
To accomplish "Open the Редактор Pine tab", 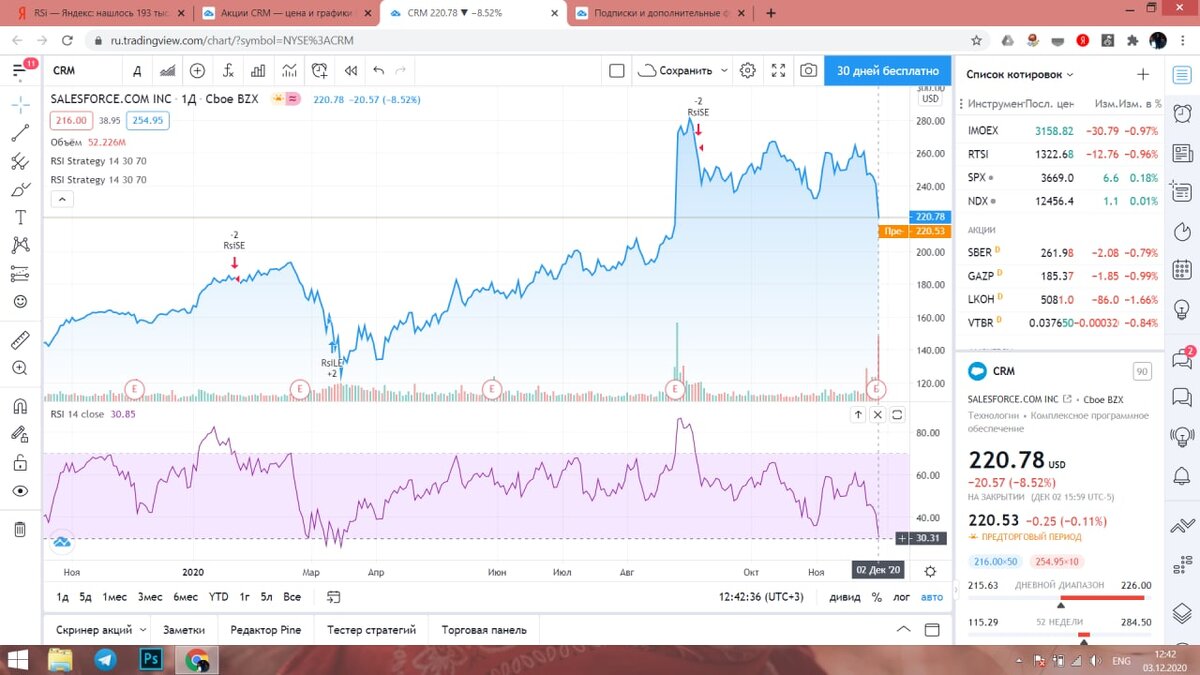I will click(265, 630).
